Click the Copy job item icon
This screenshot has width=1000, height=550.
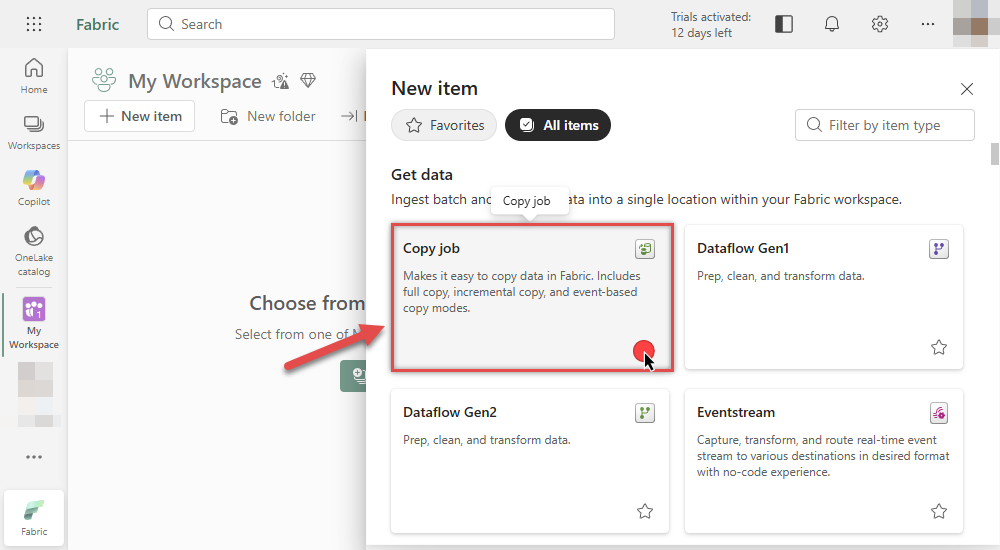pos(645,249)
